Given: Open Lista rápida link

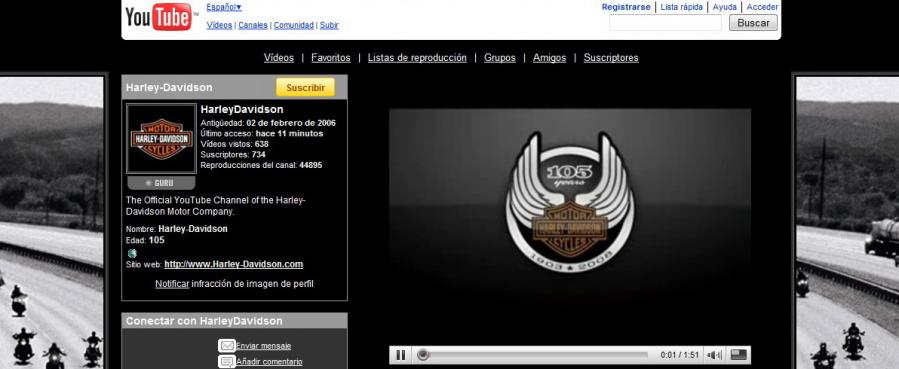Looking at the screenshot, I should click(x=681, y=7).
